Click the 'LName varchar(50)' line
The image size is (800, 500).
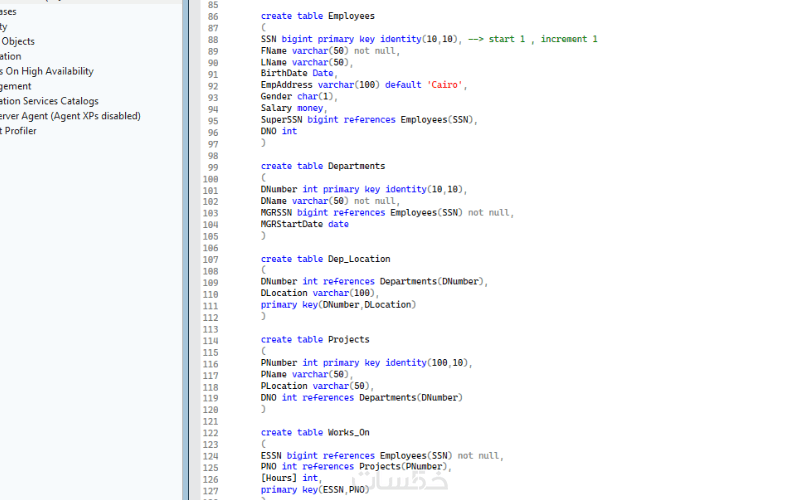pos(307,62)
